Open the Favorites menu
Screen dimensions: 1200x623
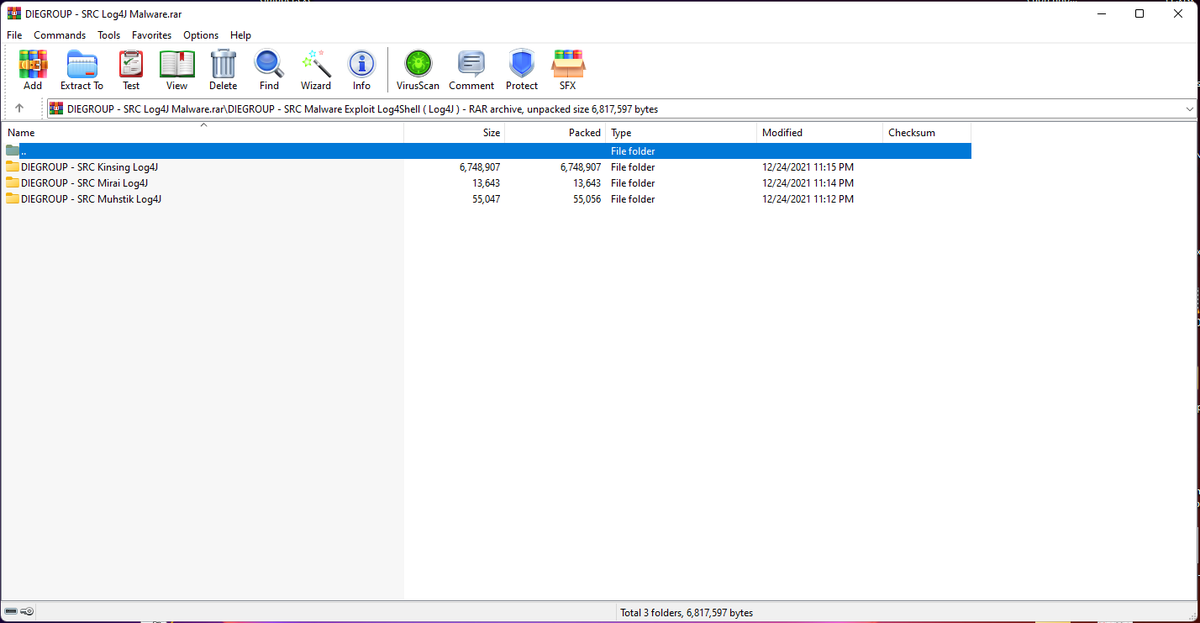152,35
